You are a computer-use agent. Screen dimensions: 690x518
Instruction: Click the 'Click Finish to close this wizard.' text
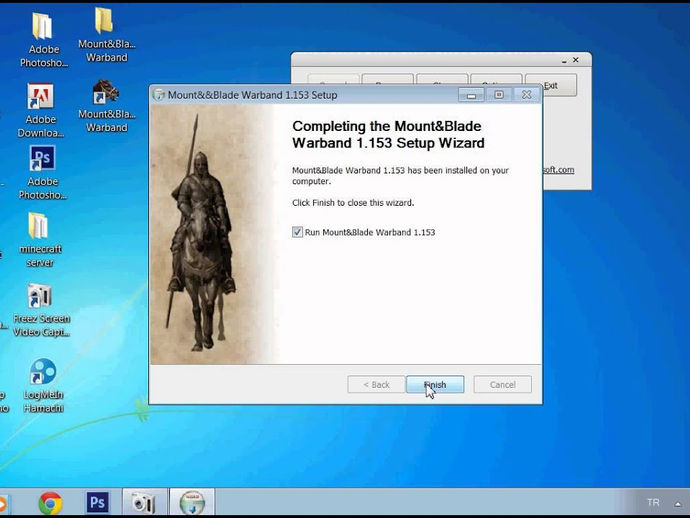click(353, 203)
